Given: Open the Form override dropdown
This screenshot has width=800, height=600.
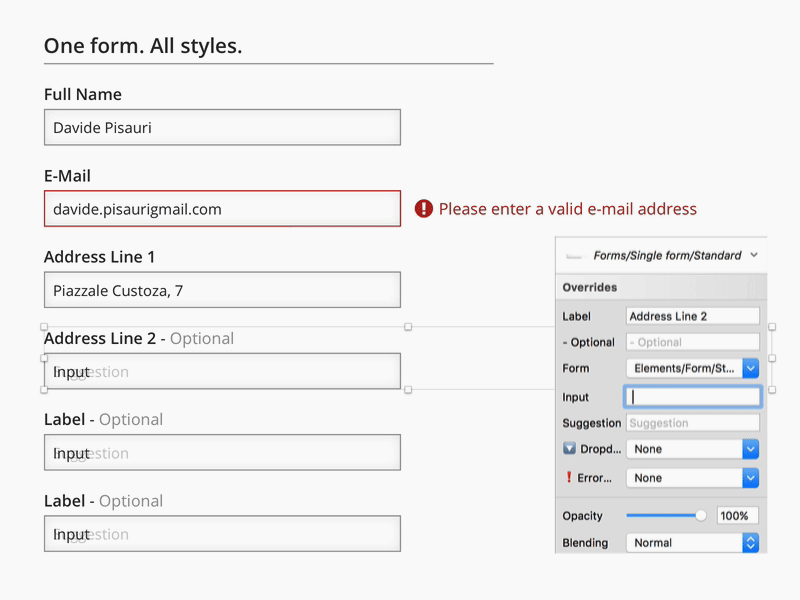Looking at the screenshot, I should tap(692, 368).
